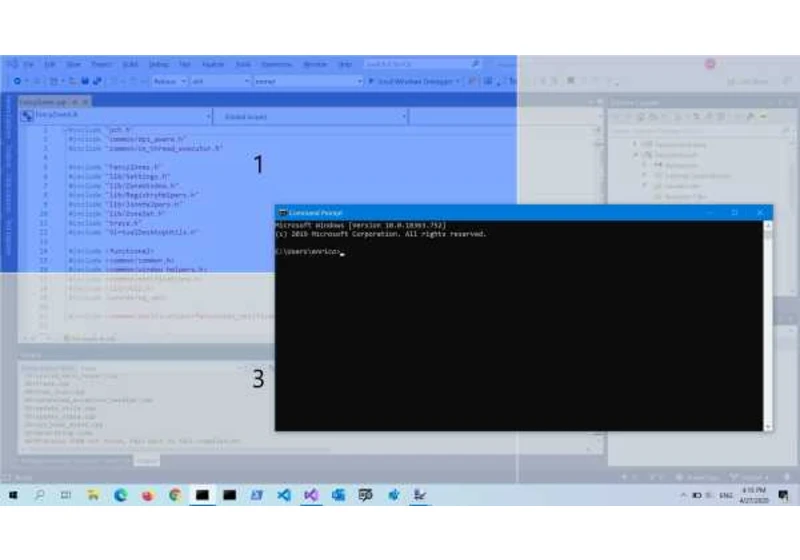This screenshot has width=800, height=560.
Task: Maximize the Command Prompt window
Action: coord(735,212)
